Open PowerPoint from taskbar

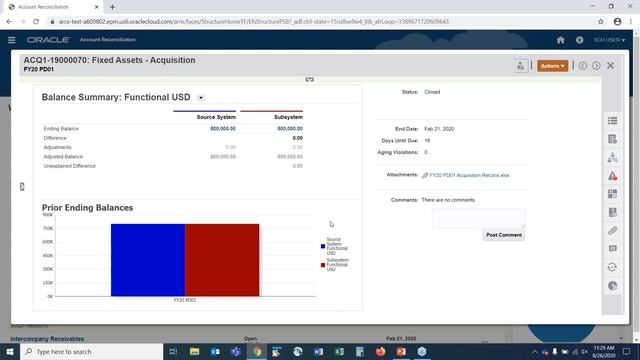coord(401,351)
